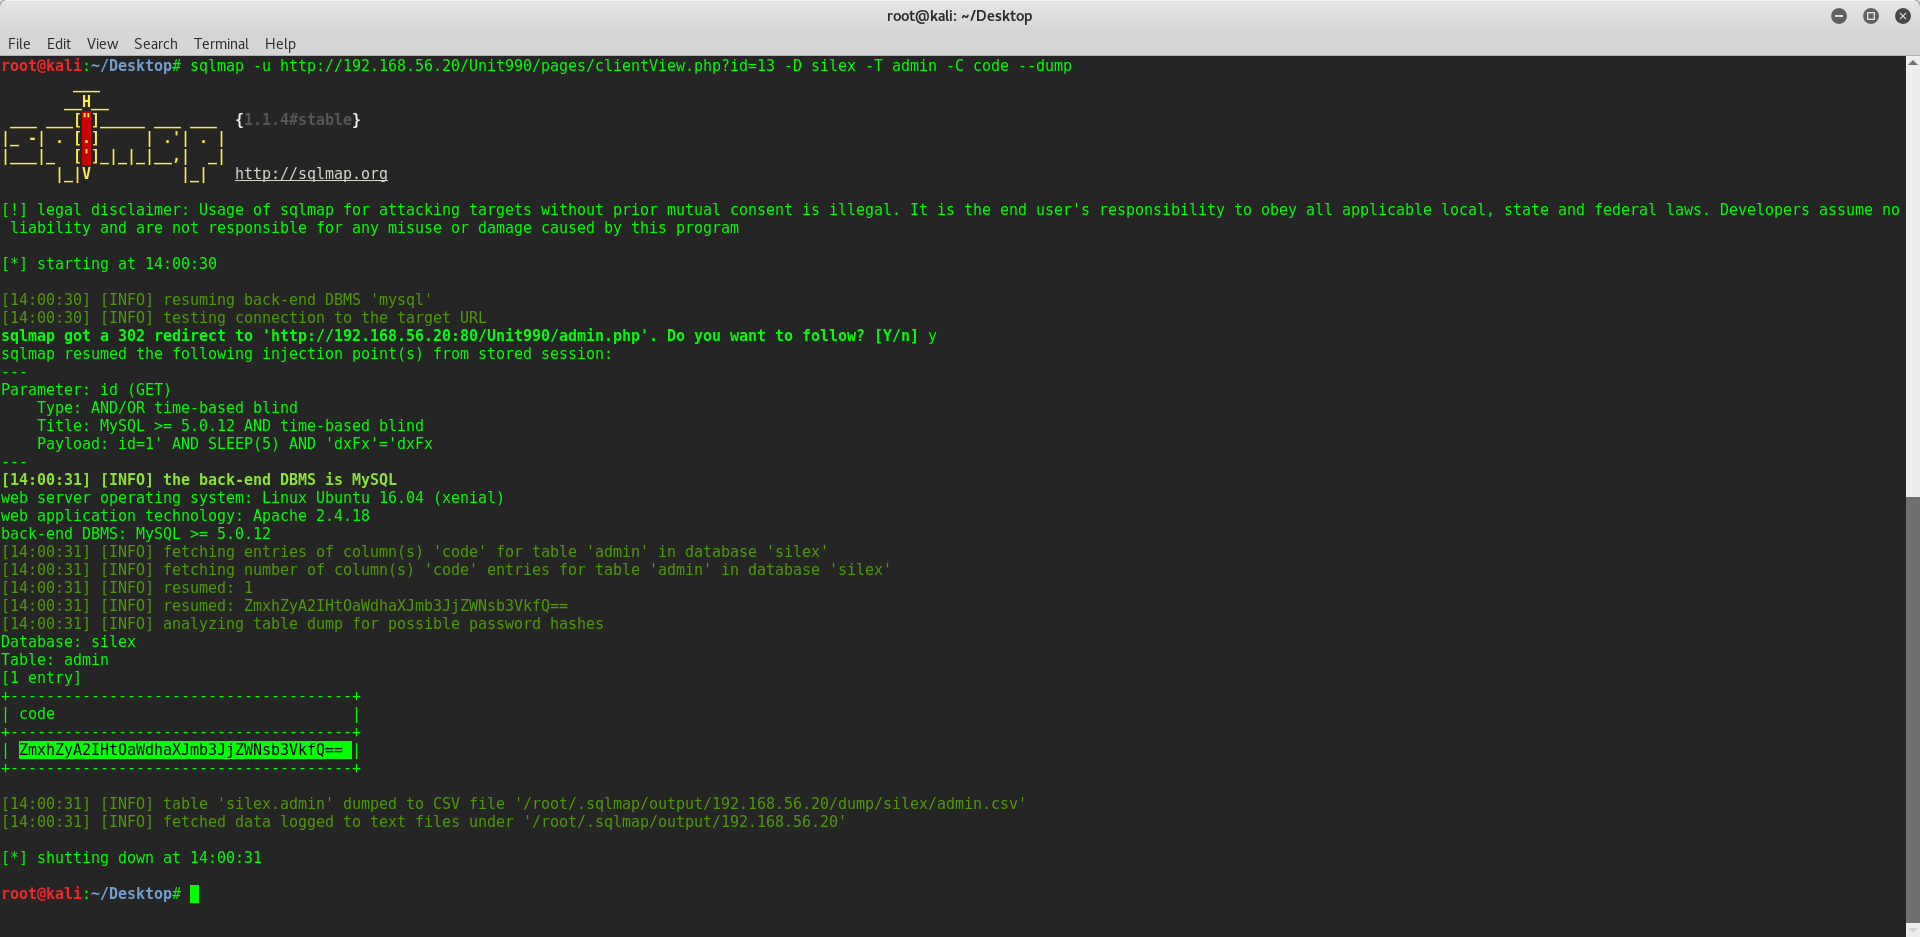Click the Payload SLEEP(5) line
Image resolution: width=1920 pixels, height=937 pixels.
pyautogui.click(x=235, y=444)
